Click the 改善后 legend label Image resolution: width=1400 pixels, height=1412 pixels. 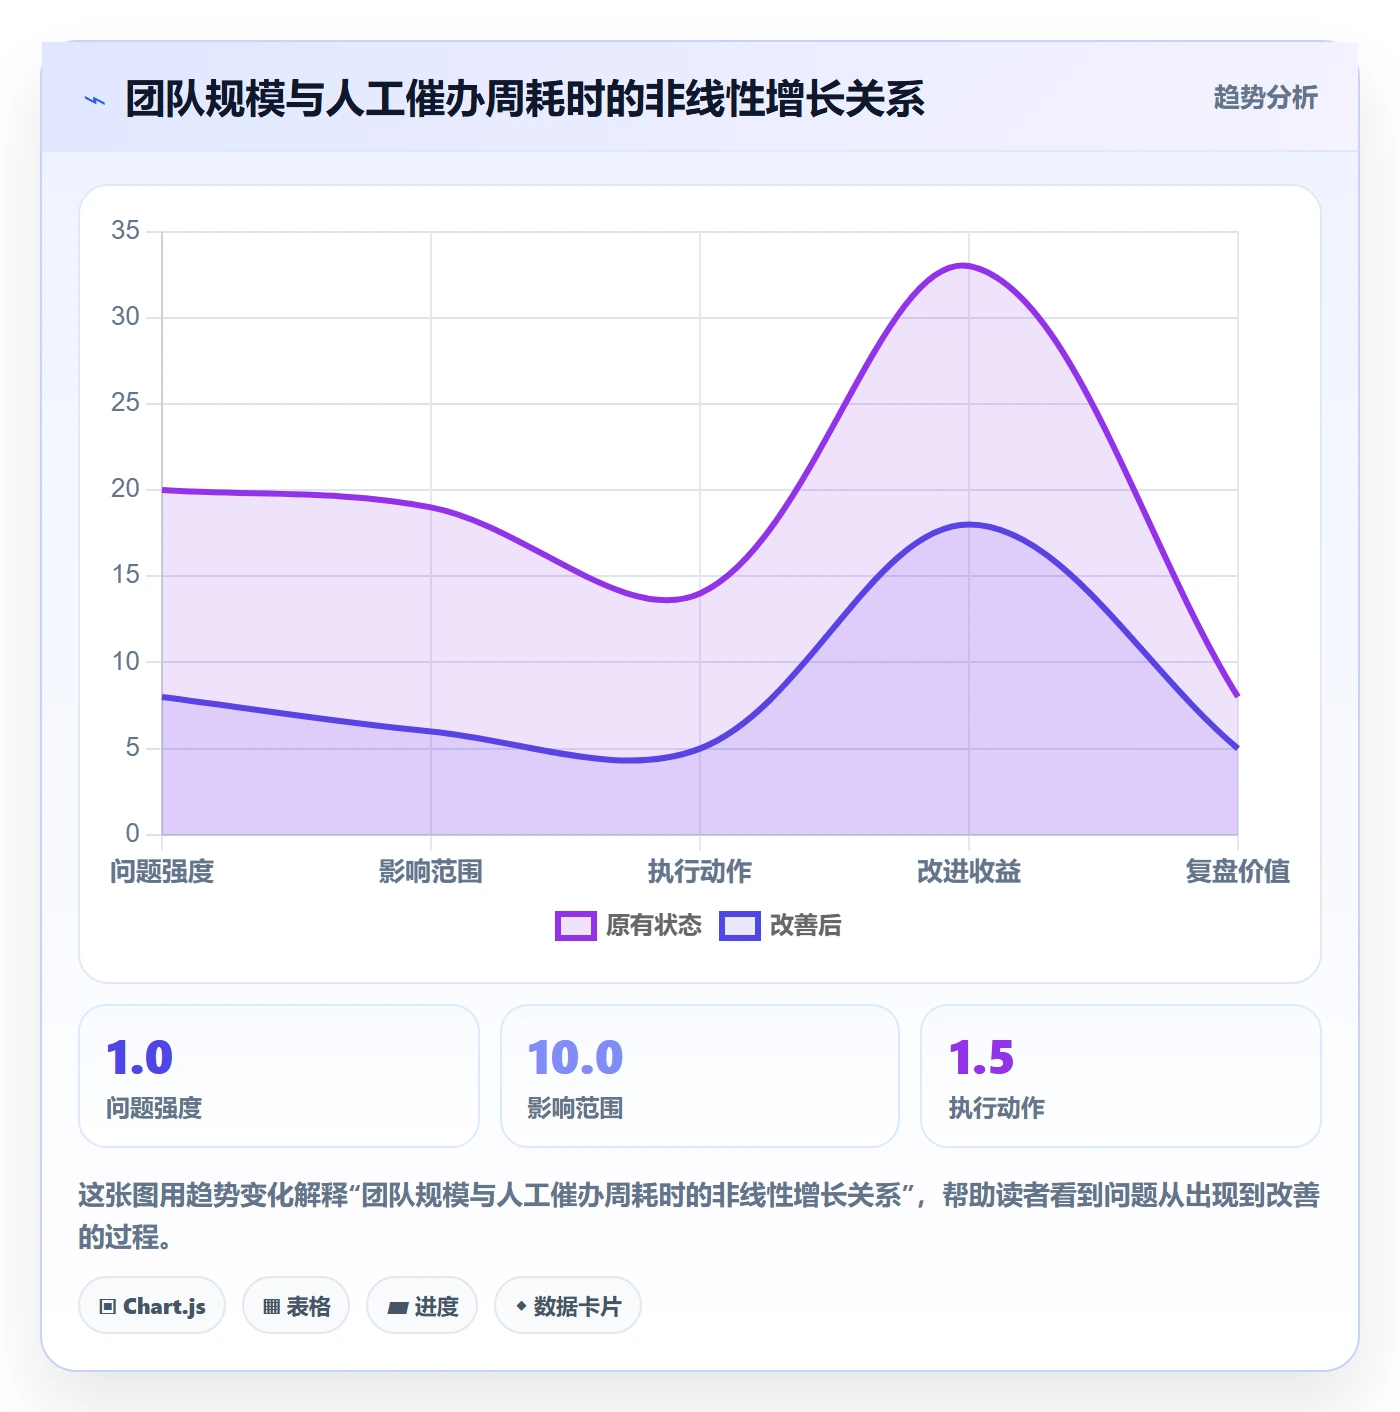(806, 926)
